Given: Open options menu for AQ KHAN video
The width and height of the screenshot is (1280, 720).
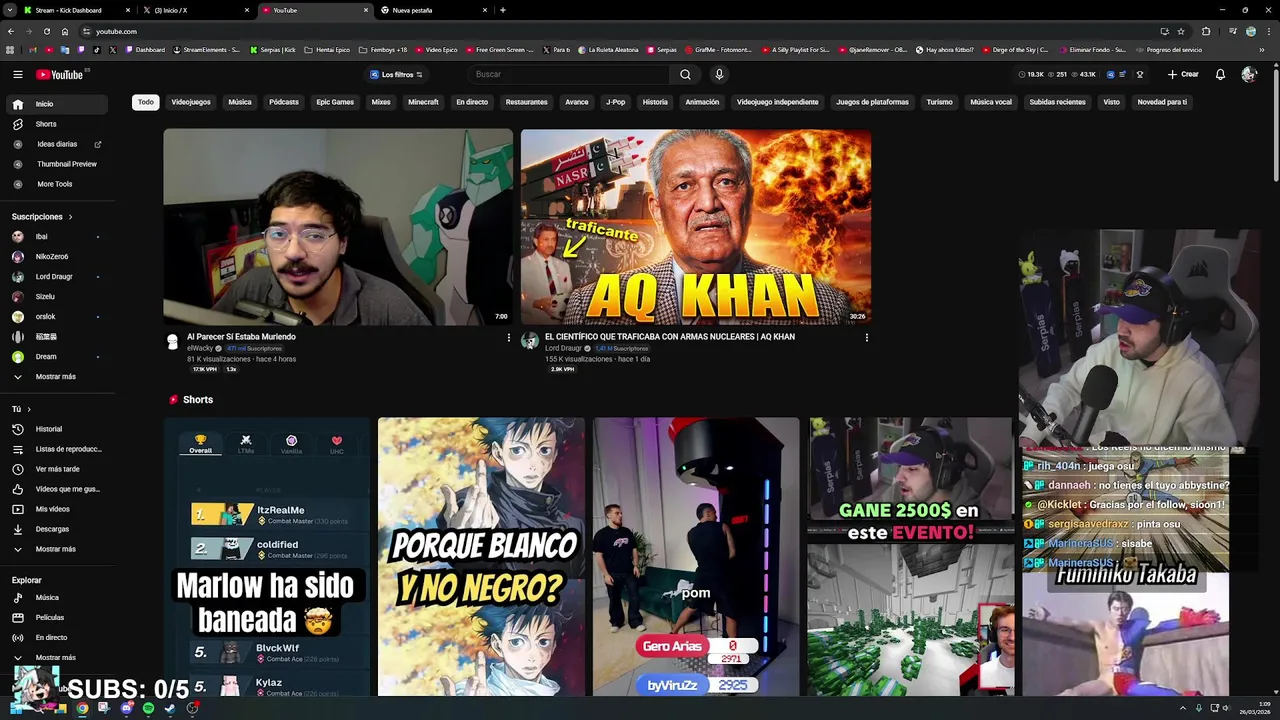Looking at the screenshot, I should click(866, 338).
